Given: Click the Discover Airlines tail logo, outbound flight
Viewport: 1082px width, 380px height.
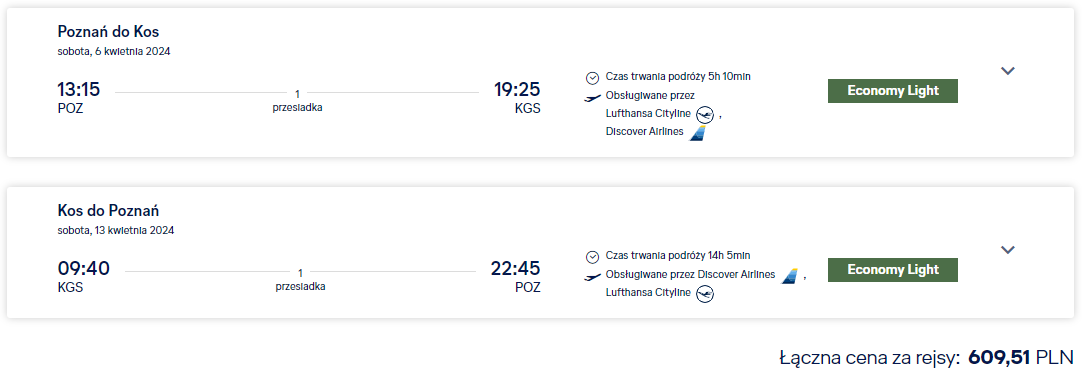Looking at the screenshot, I should coord(698,133).
